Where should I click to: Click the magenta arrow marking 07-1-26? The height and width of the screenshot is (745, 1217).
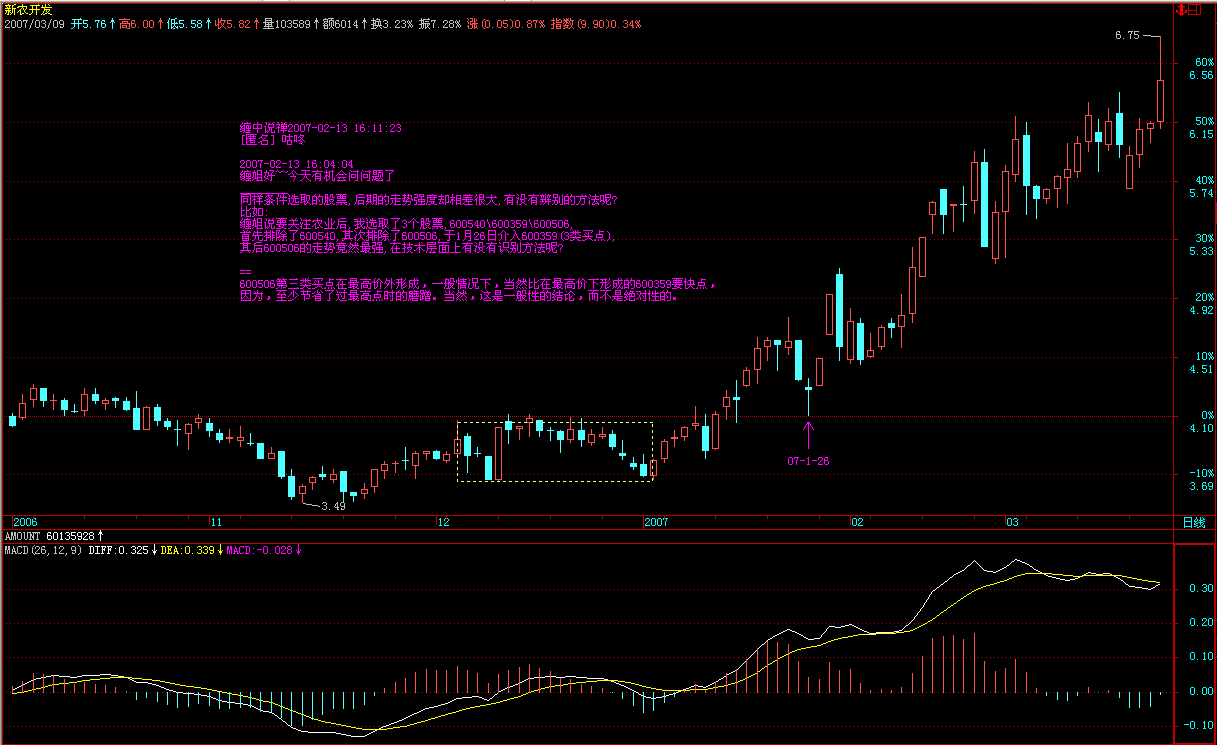(x=808, y=433)
